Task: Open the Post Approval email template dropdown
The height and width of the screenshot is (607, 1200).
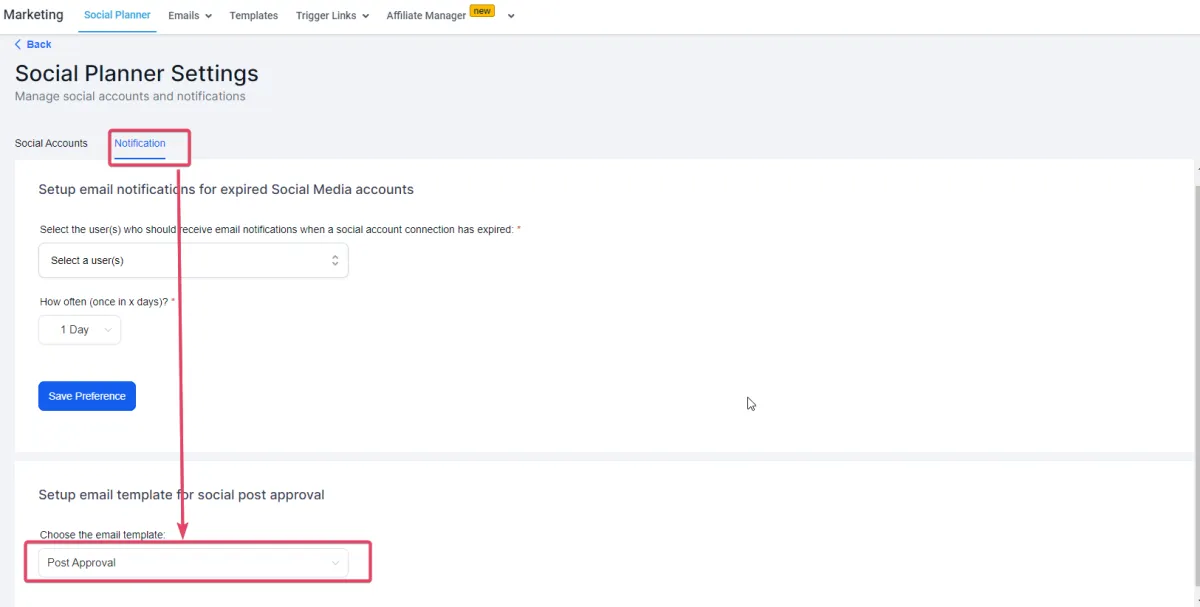Action: (193, 563)
